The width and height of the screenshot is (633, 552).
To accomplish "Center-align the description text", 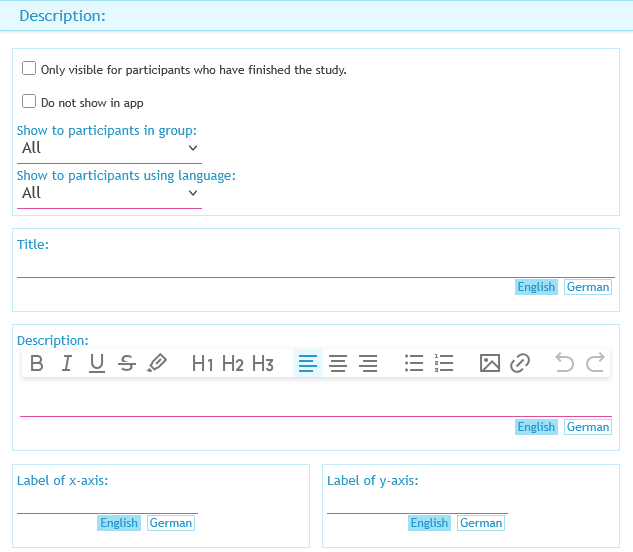I will coord(338,364).
